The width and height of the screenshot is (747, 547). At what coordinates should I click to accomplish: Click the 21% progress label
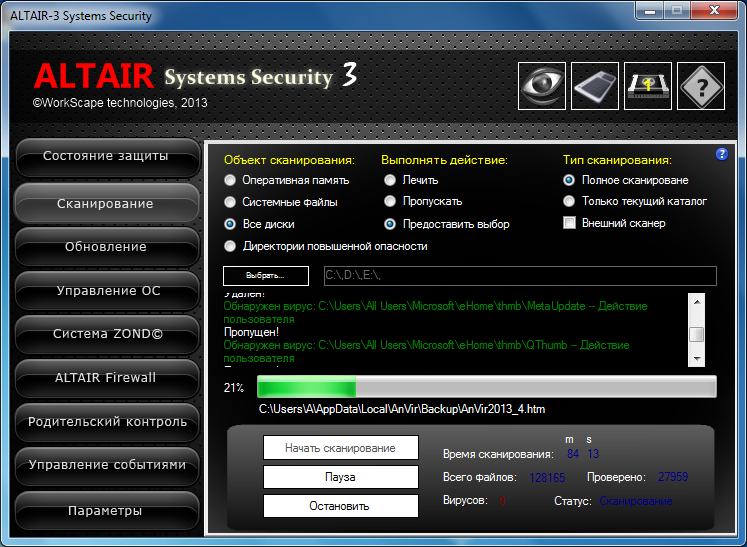[233, 388]
